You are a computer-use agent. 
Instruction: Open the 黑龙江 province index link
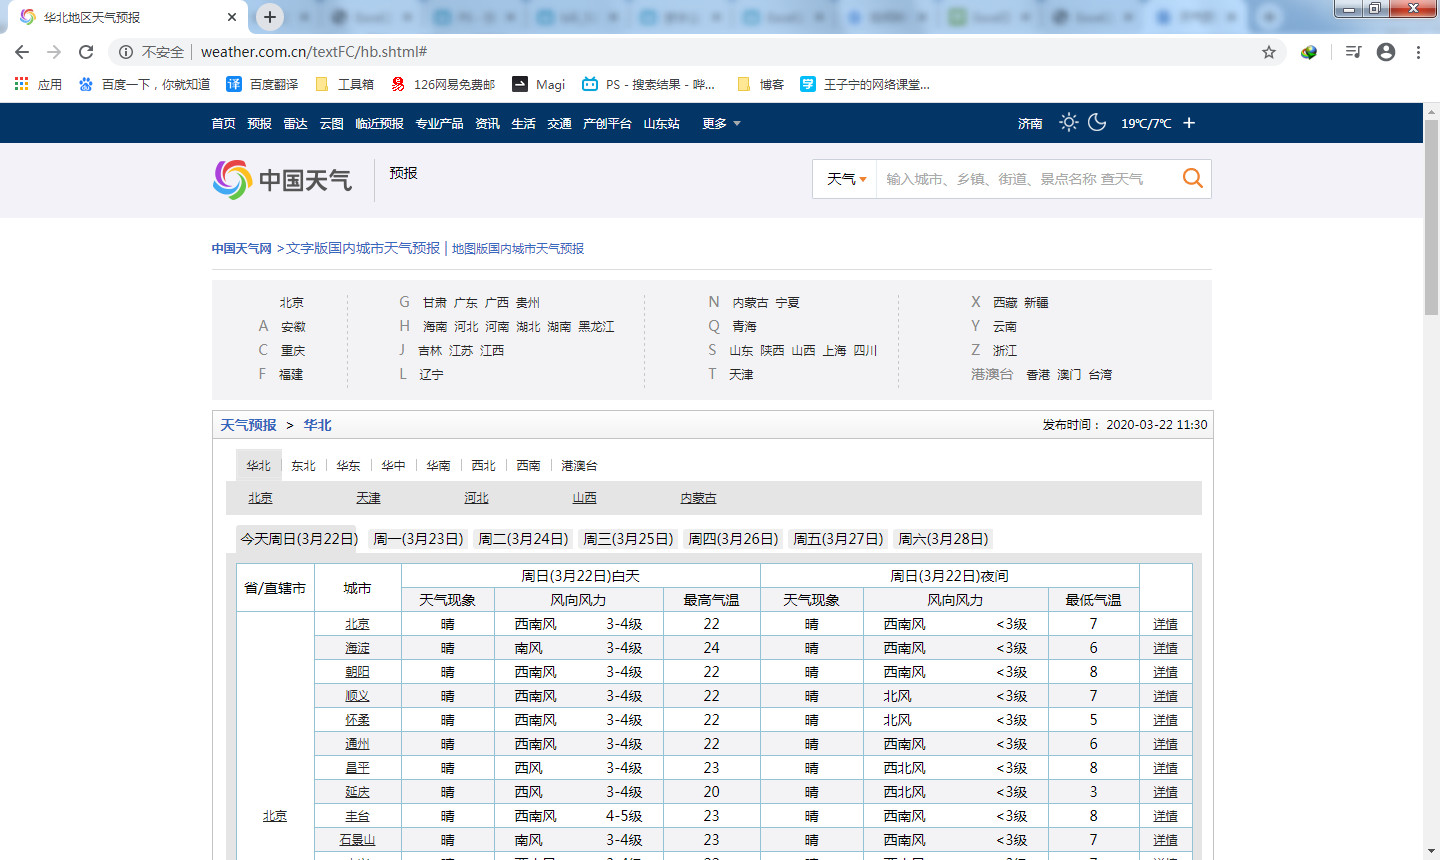(596, 326)
